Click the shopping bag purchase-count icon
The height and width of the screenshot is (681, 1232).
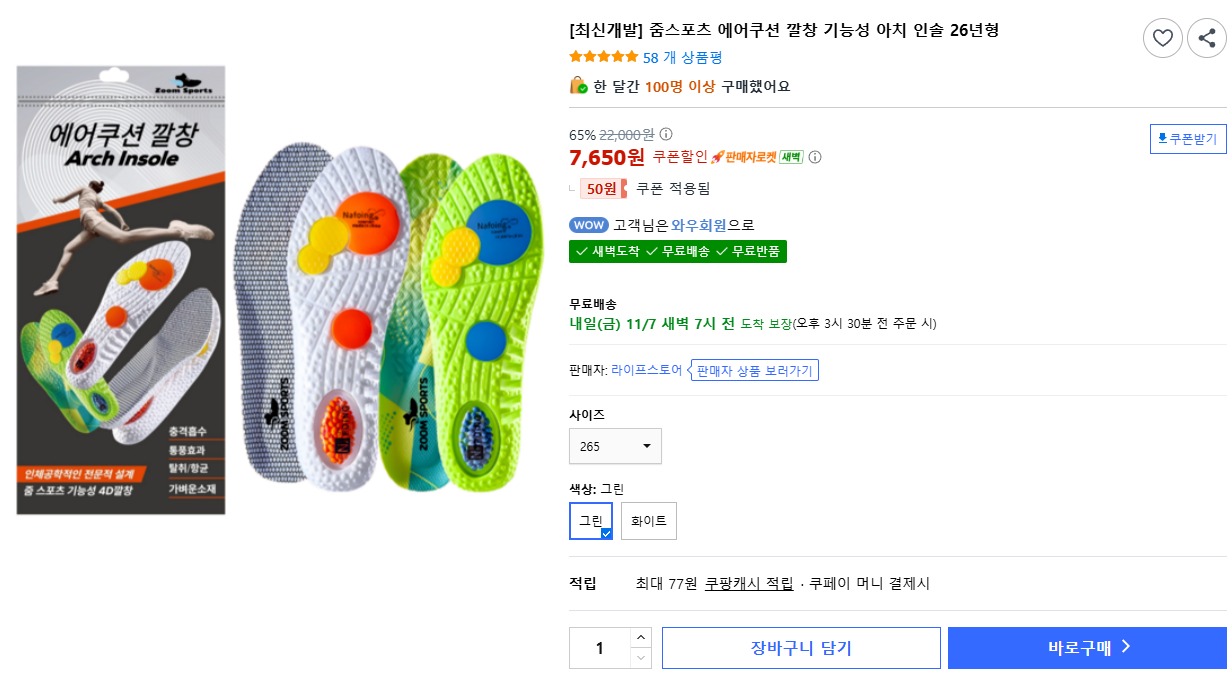tap(578, 86)
